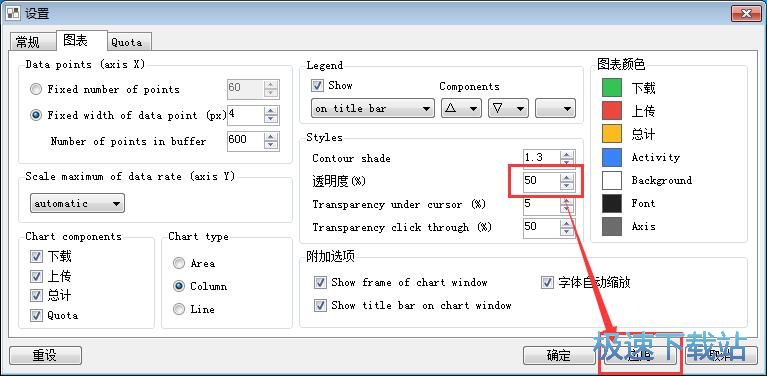The width and height of the screenshot is (767, 376).
Task: Expand the 'on title bar' legend dropdown
Action: 372,109
